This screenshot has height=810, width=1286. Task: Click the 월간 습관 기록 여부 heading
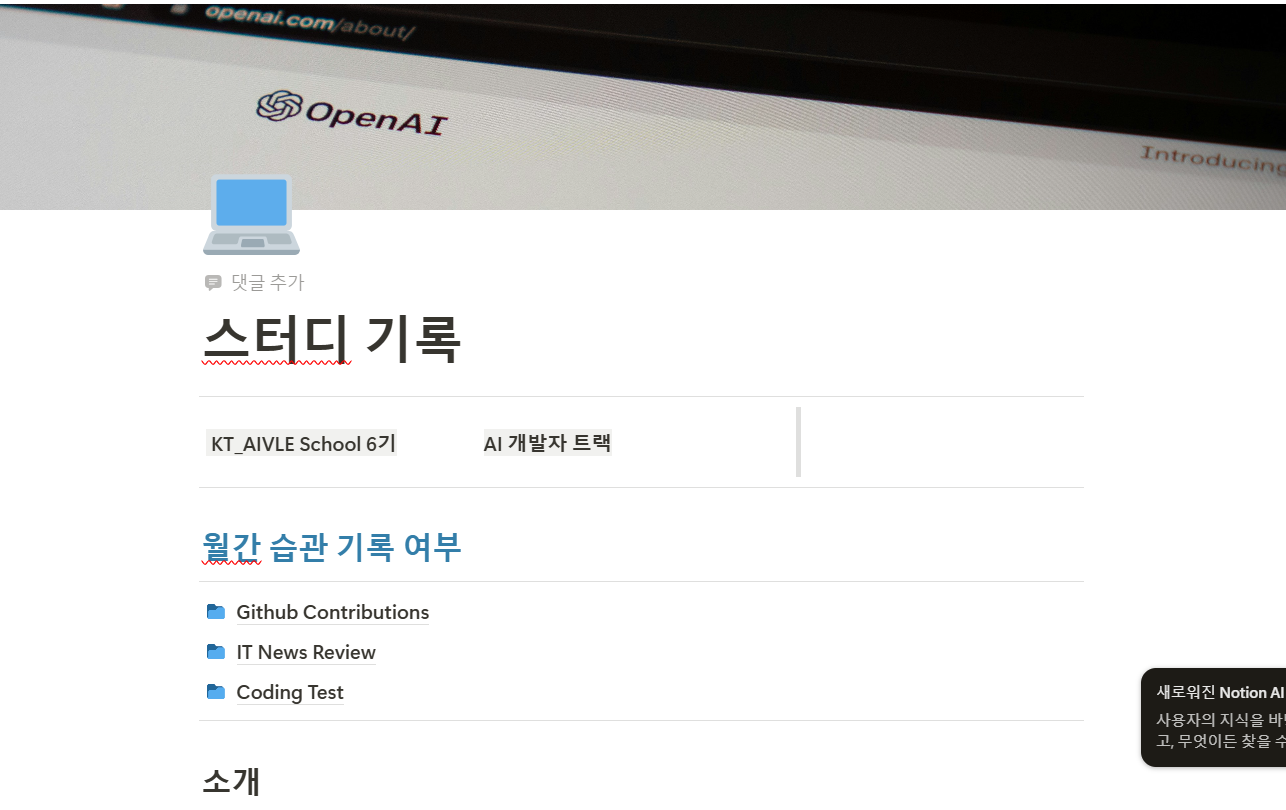coord(331,547)
